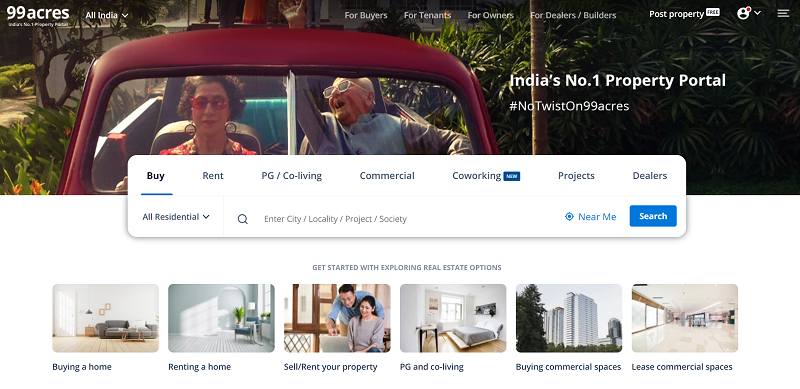Click the PG and co-living caption
The height and width of the screenshot is (389, 800).
pos(432,367)
